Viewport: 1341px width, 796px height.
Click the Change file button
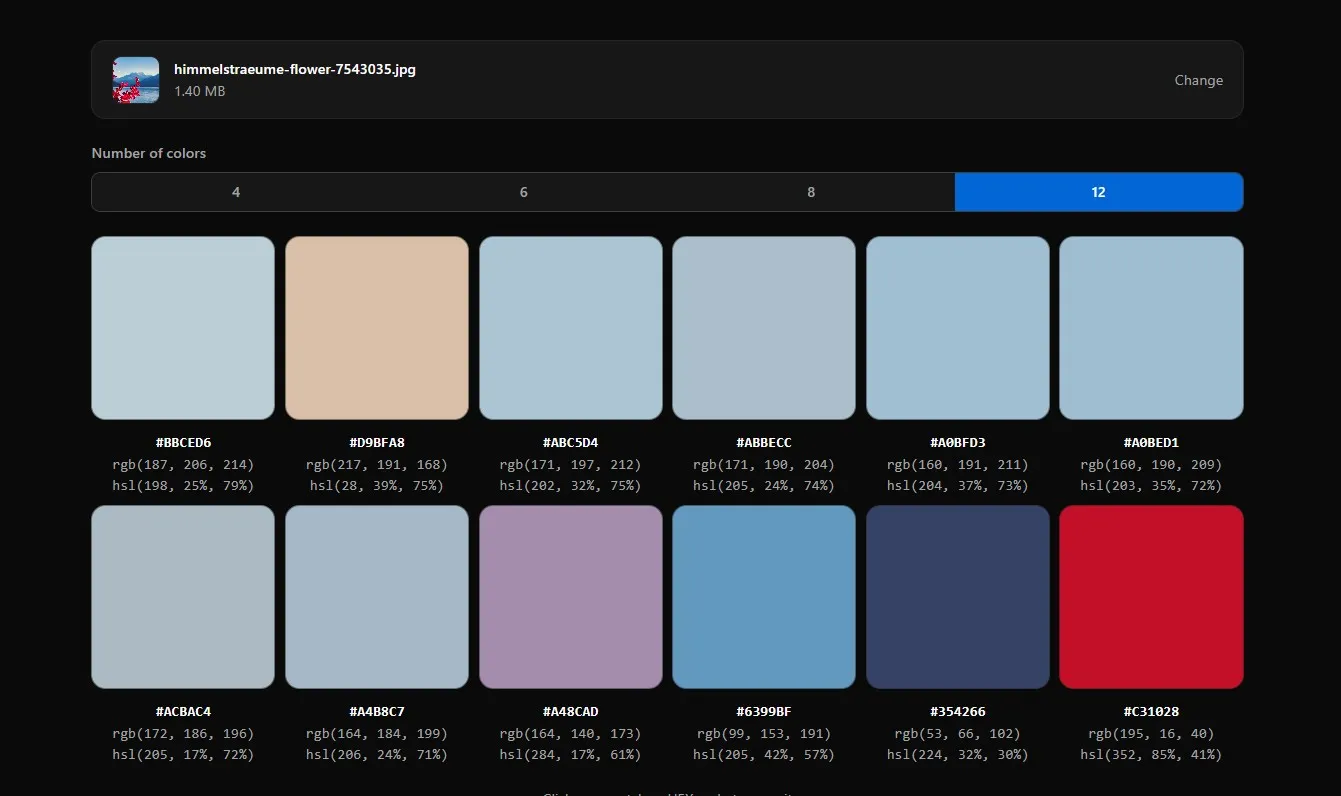(x=1198, y=80)
